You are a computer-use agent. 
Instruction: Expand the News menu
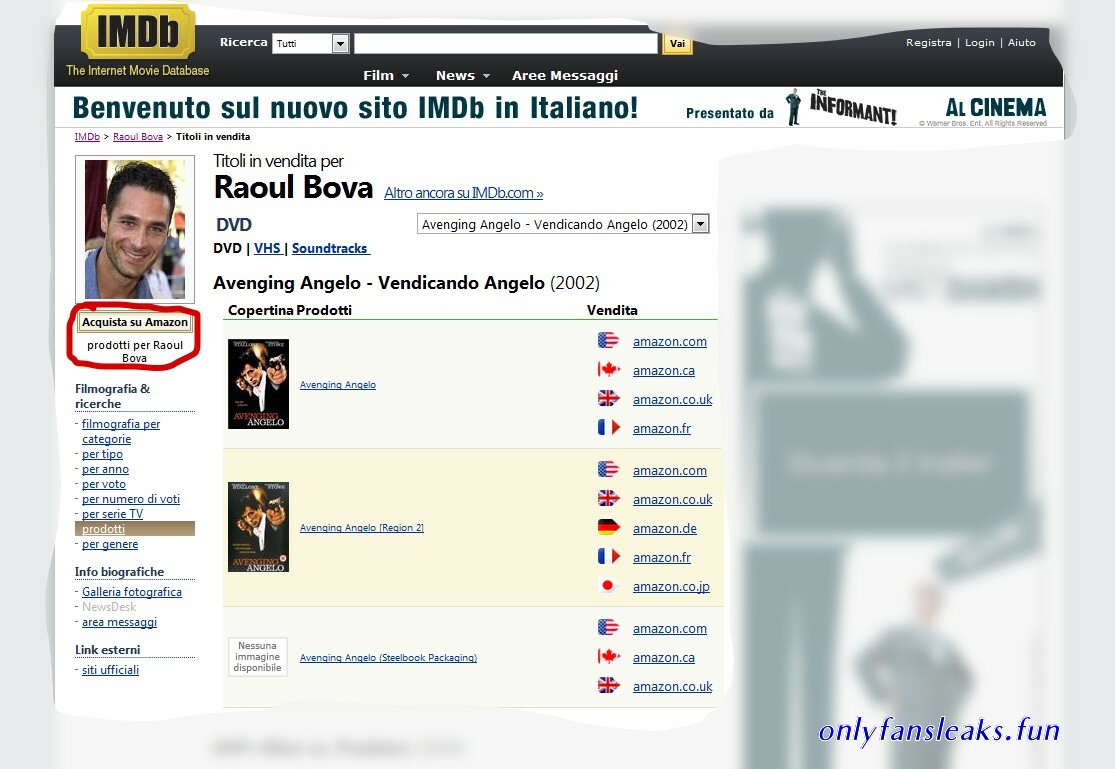pos(463,75)
